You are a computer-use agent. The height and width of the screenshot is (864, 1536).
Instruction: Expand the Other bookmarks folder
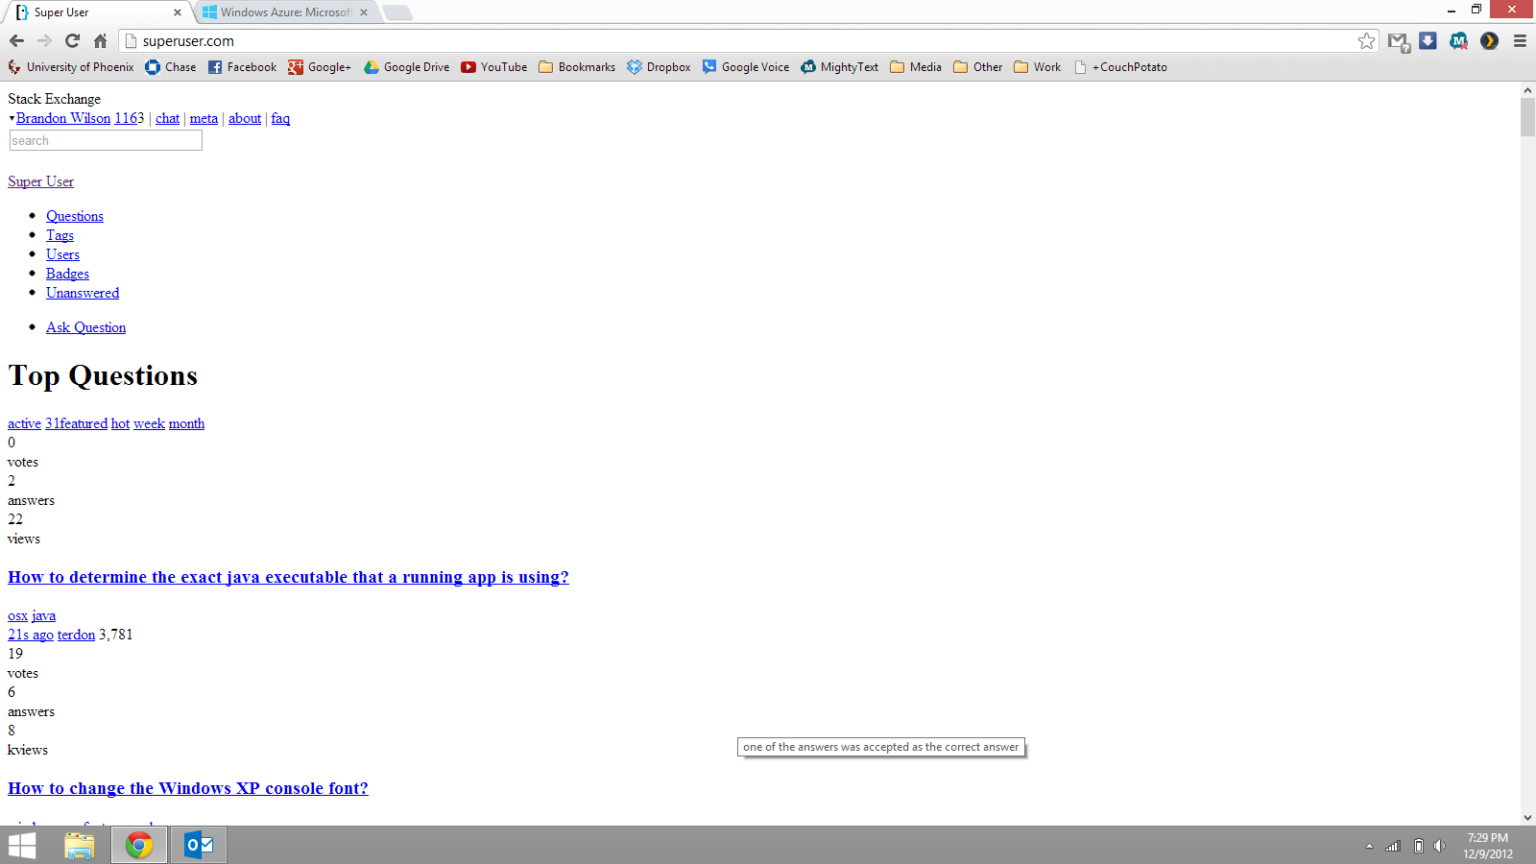click(x=978, y=67)
